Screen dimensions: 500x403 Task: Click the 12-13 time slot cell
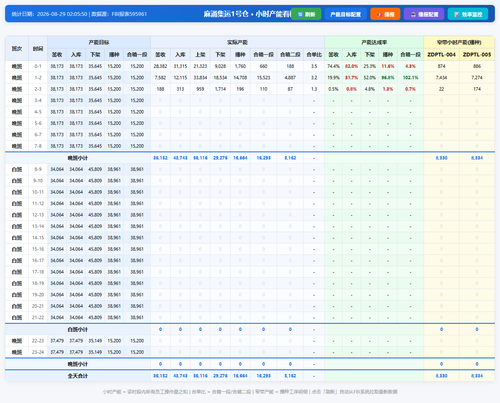point(38,215)
